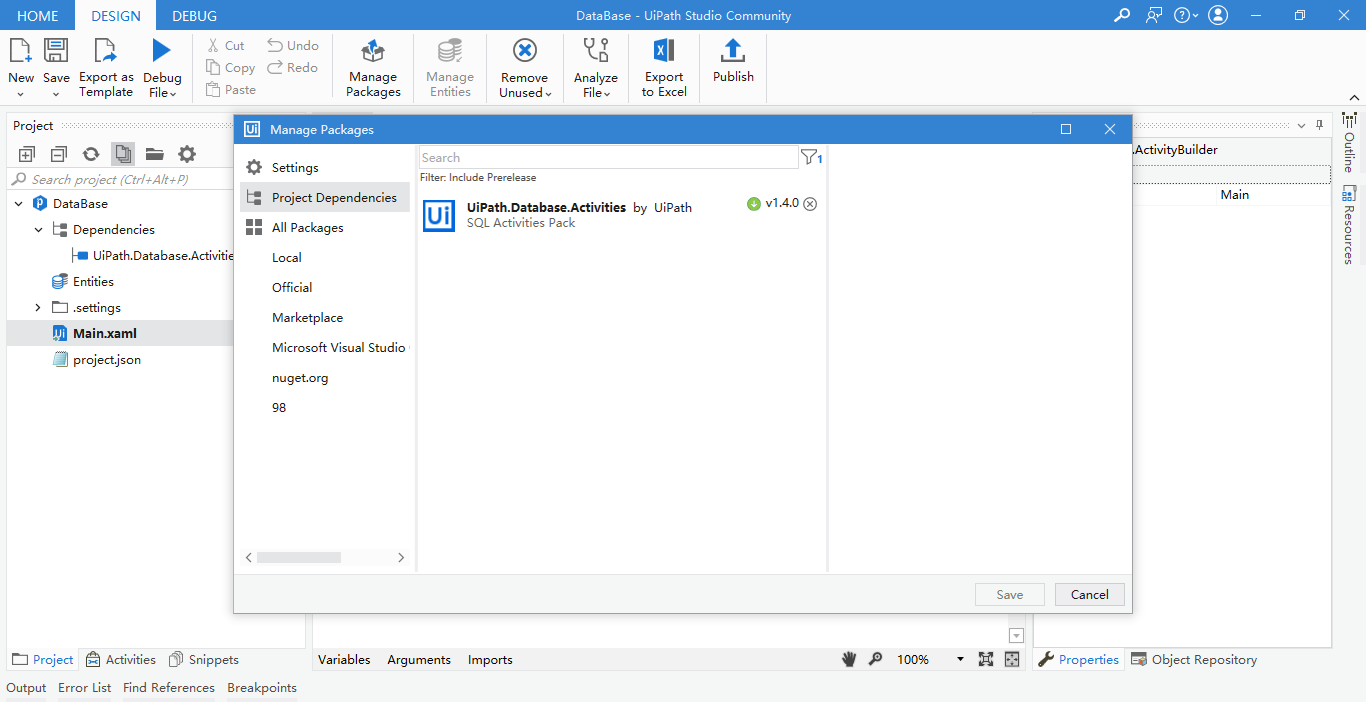The image size is (1366, 702).
Task: Toggle the prerelease filter funnel
Action: (808, 157)
